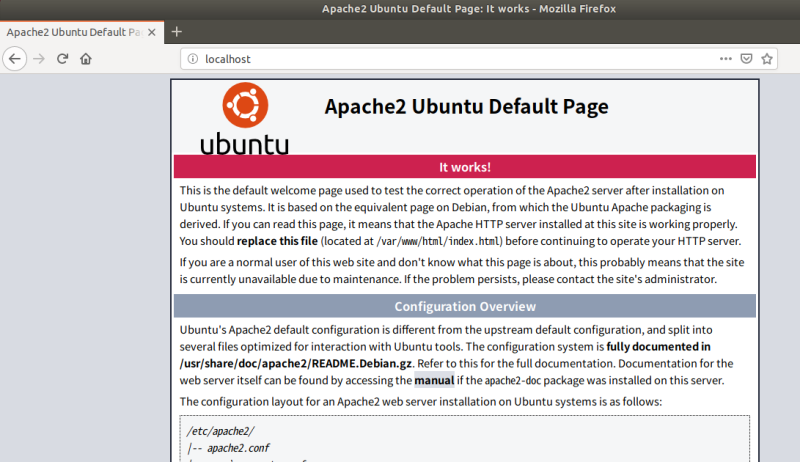Click the Forward arrow in the toolbar

coord(39,59)
